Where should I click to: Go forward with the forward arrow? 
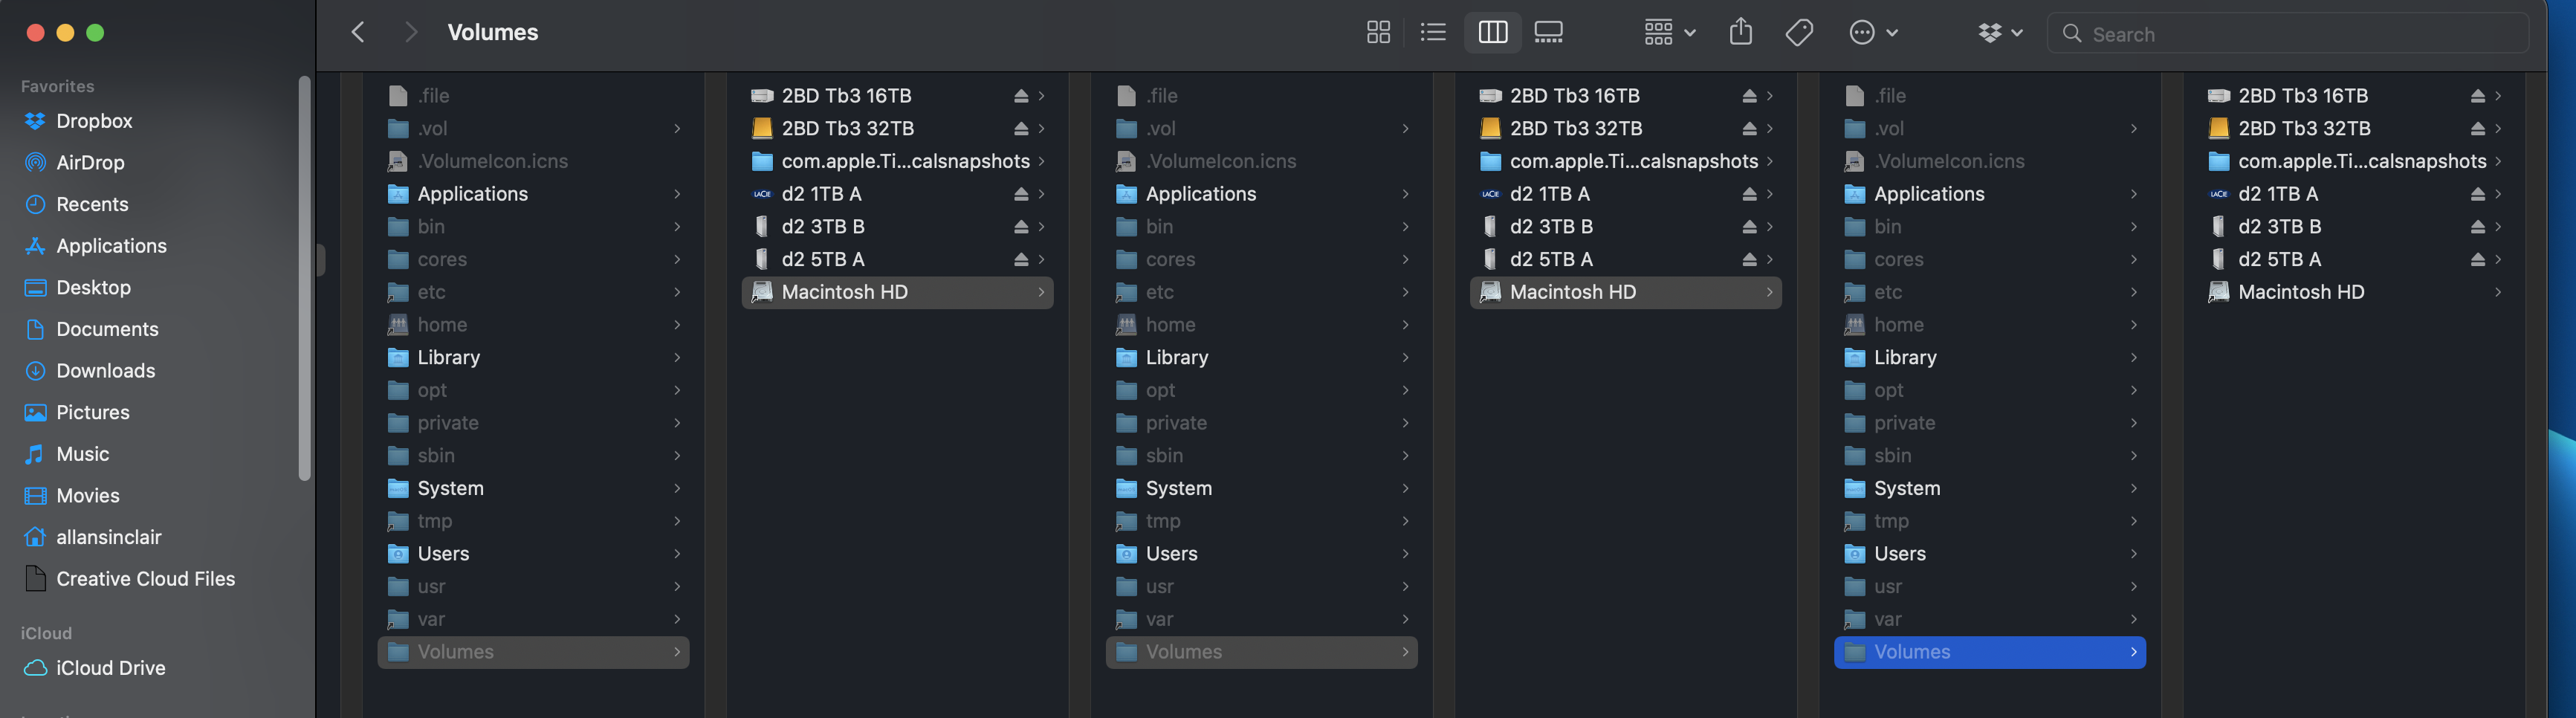[x=410, y=33]
